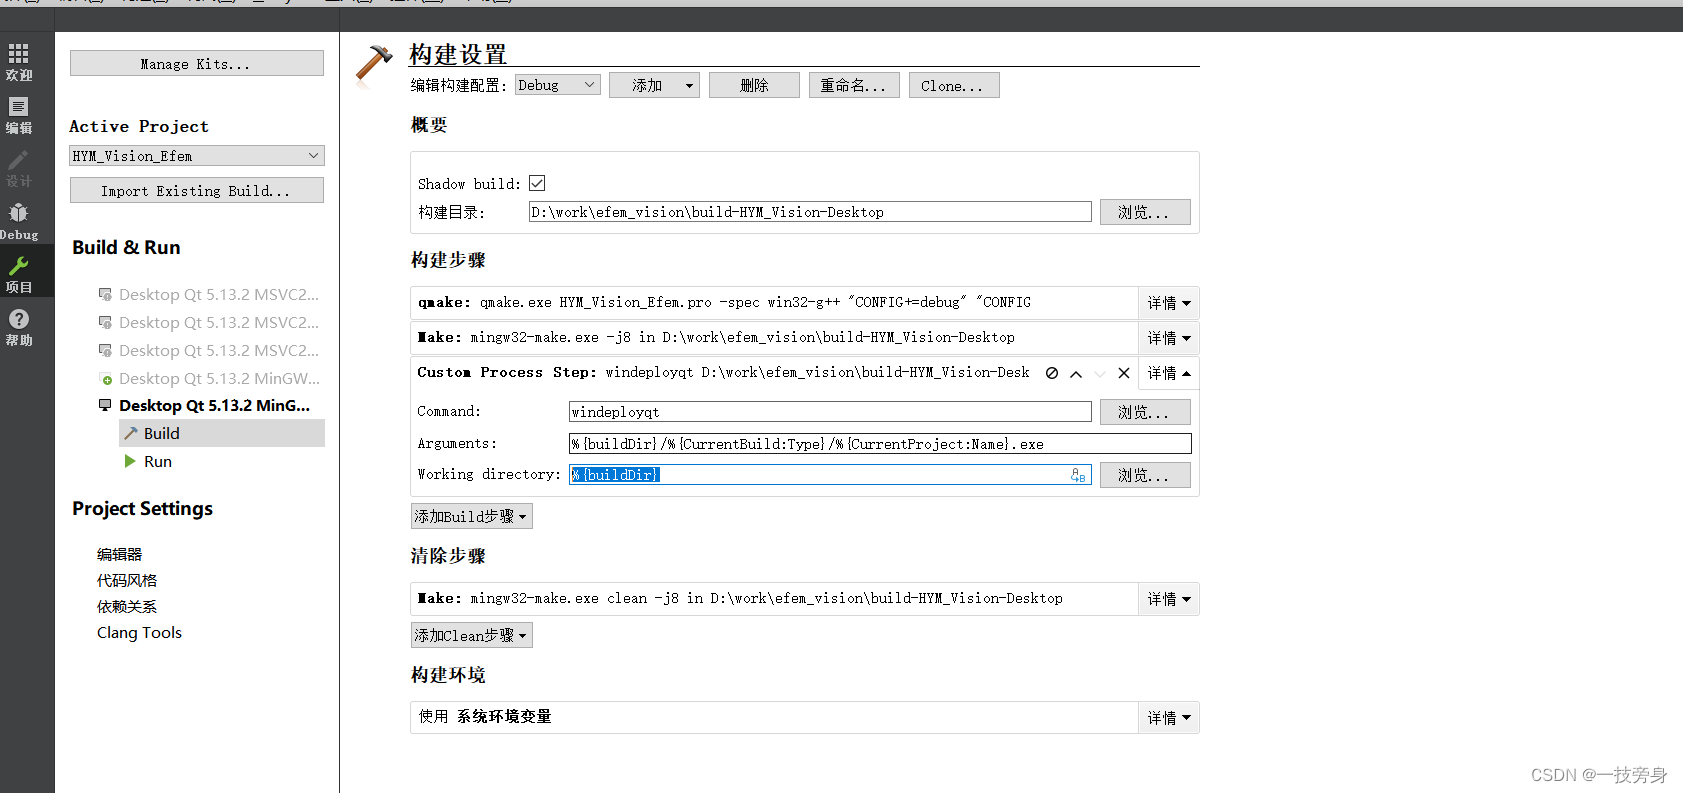Open 编辑器 project settings
Viewport: 1683px width, 793px height.
click(120, 554)
